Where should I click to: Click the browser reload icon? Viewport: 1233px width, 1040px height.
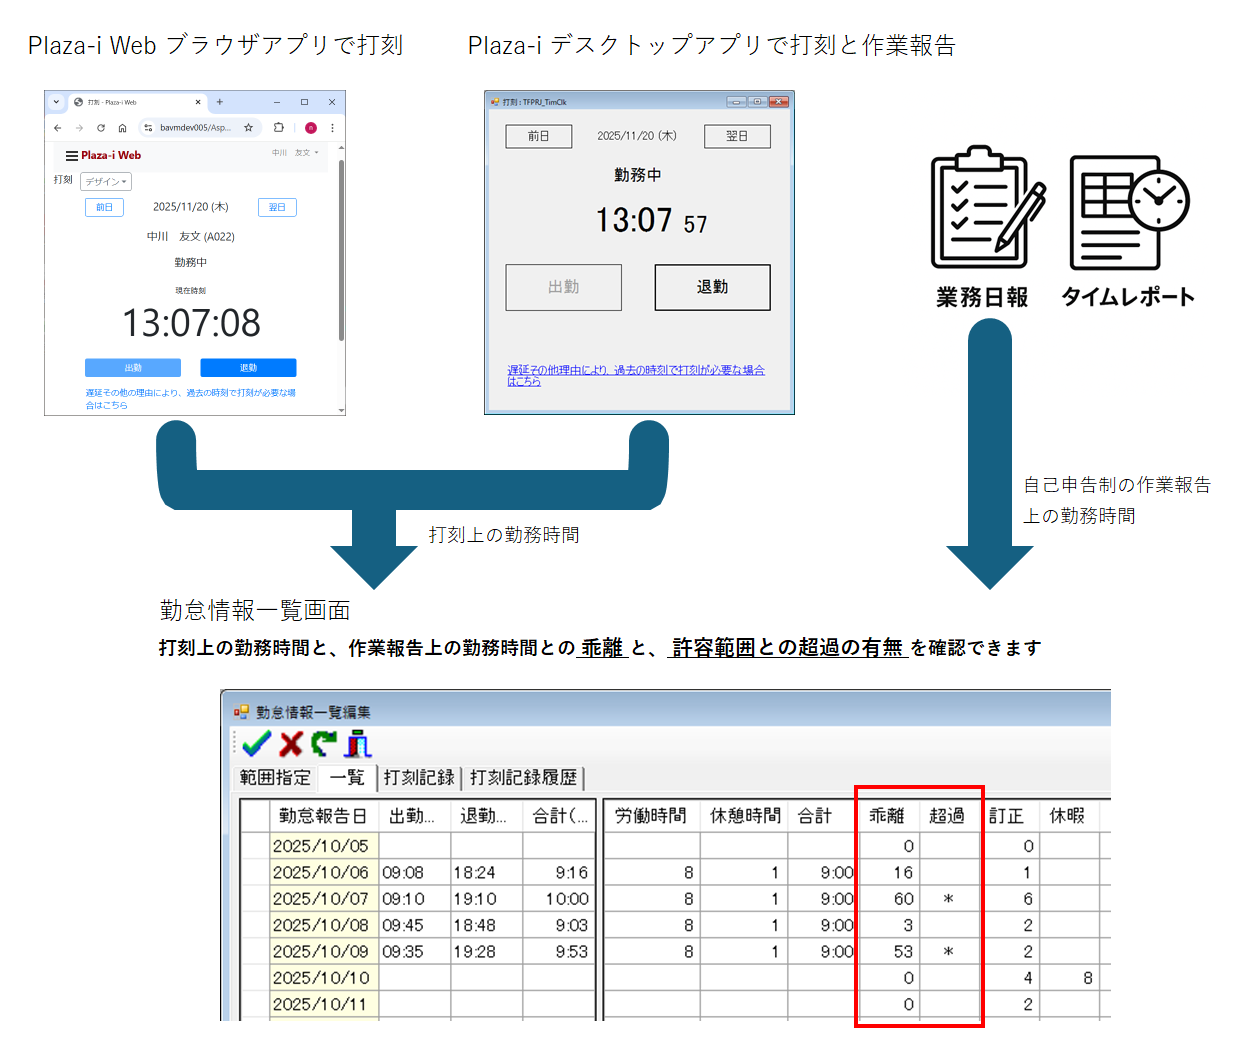[x=101, y=127]
